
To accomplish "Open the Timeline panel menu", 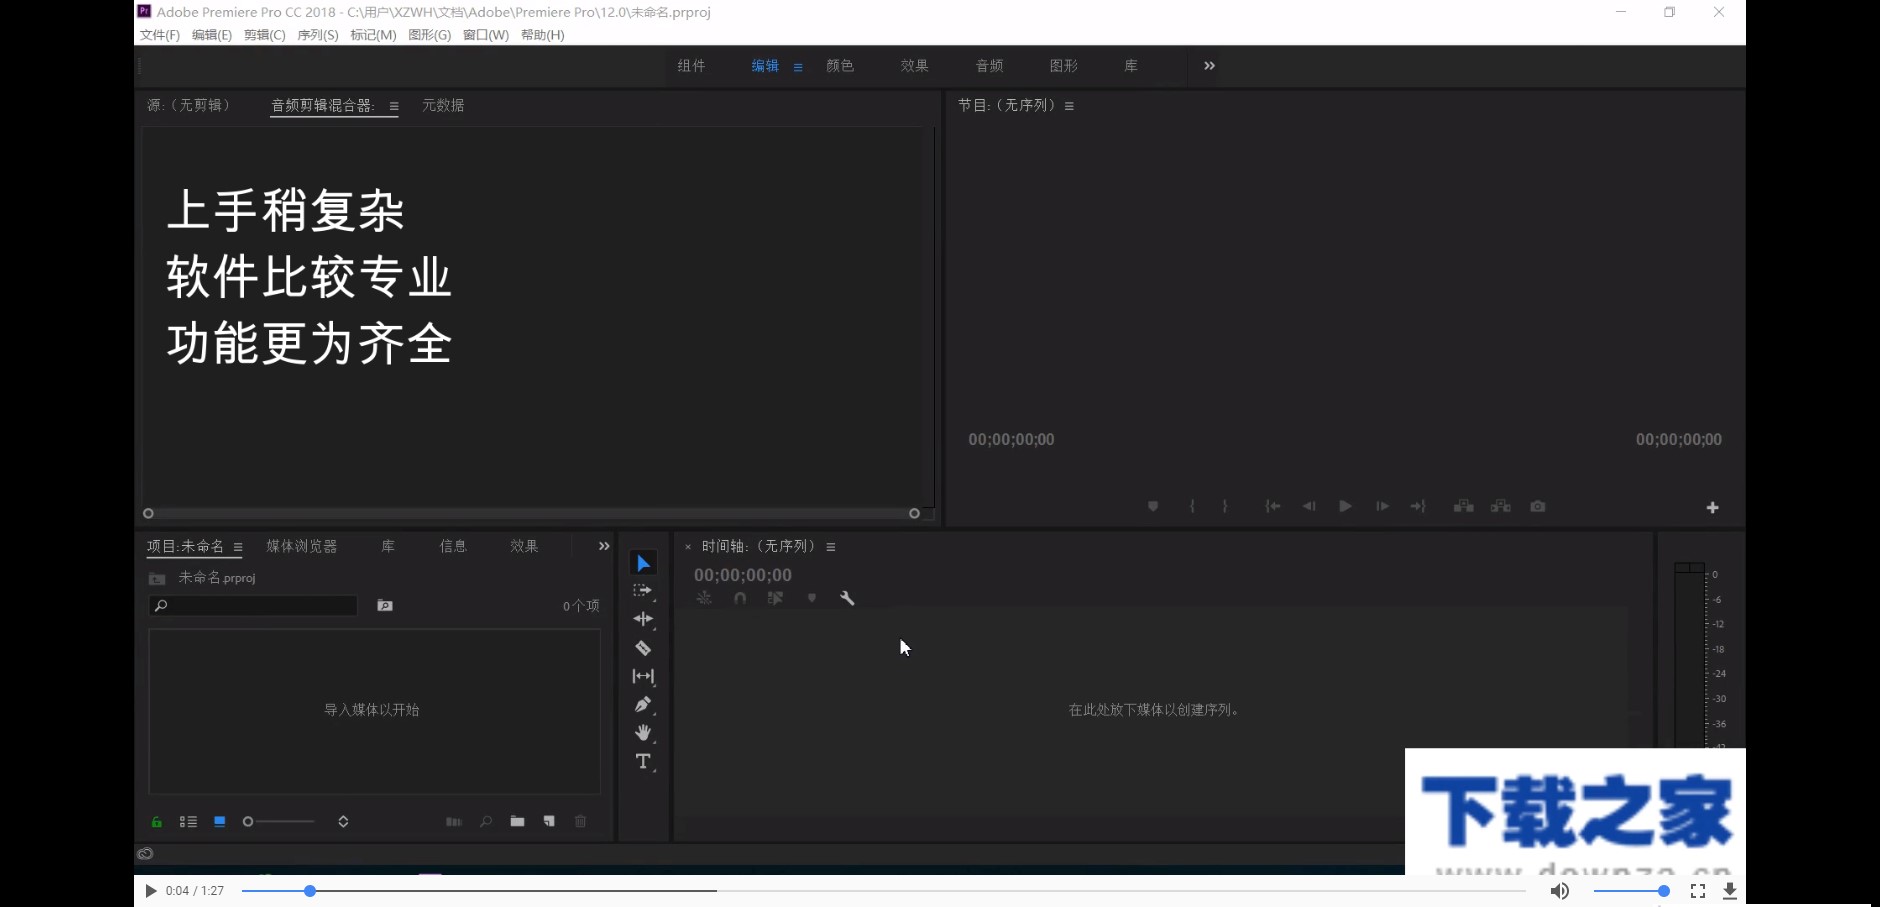I will pos(831,546).
